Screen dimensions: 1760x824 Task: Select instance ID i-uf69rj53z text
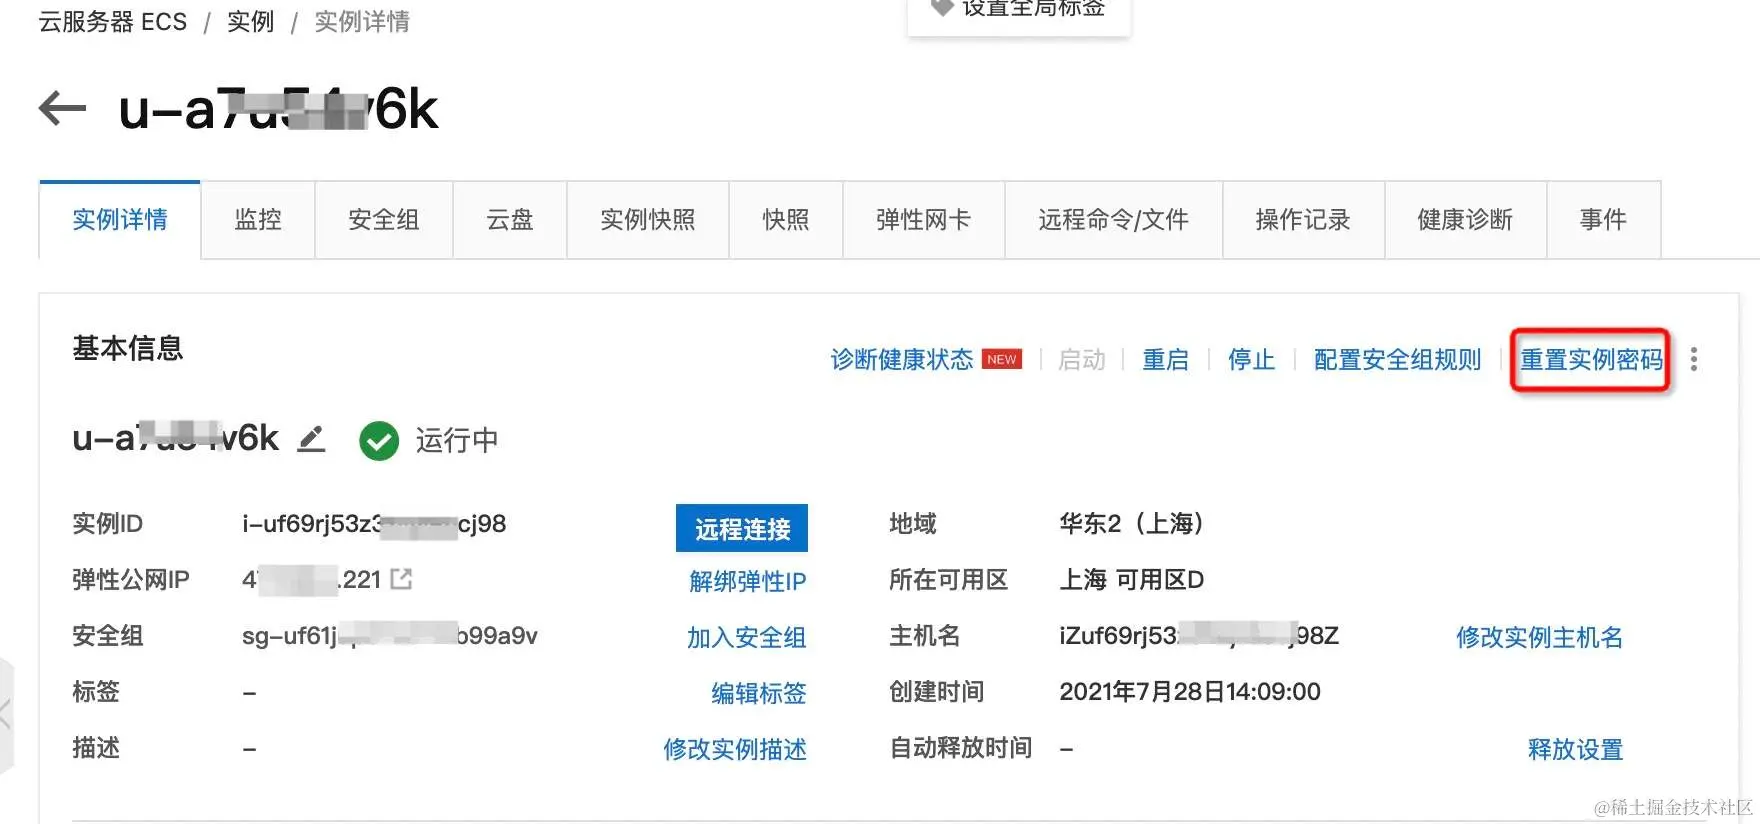374,524
